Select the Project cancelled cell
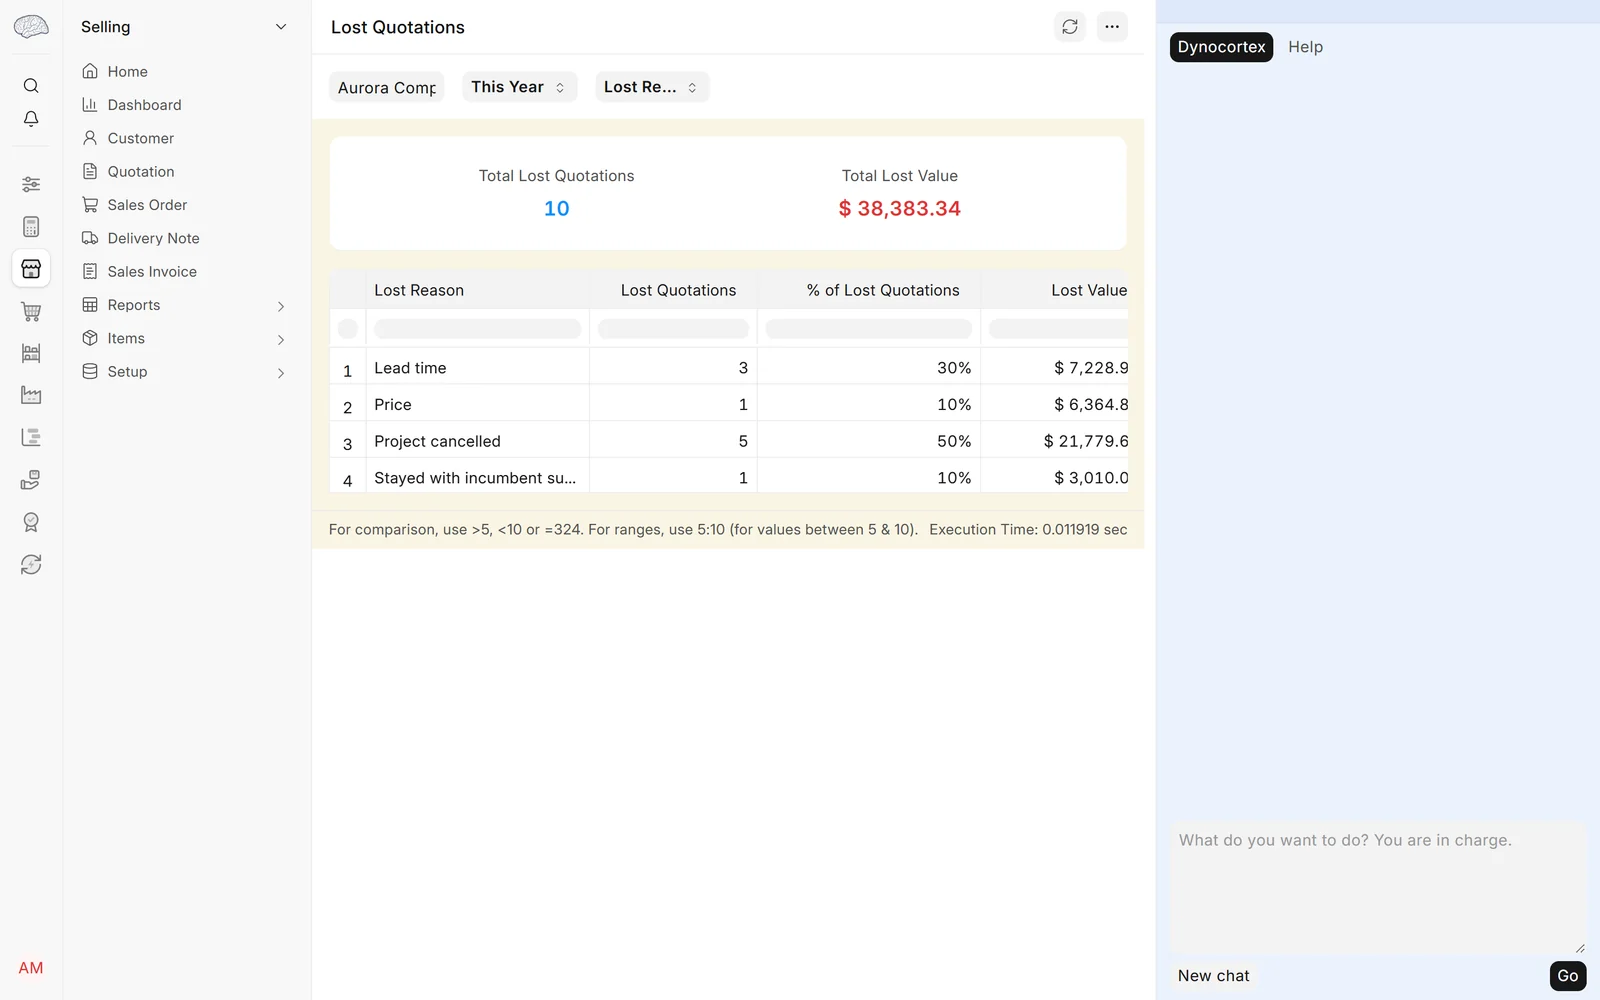 [477, 441]
